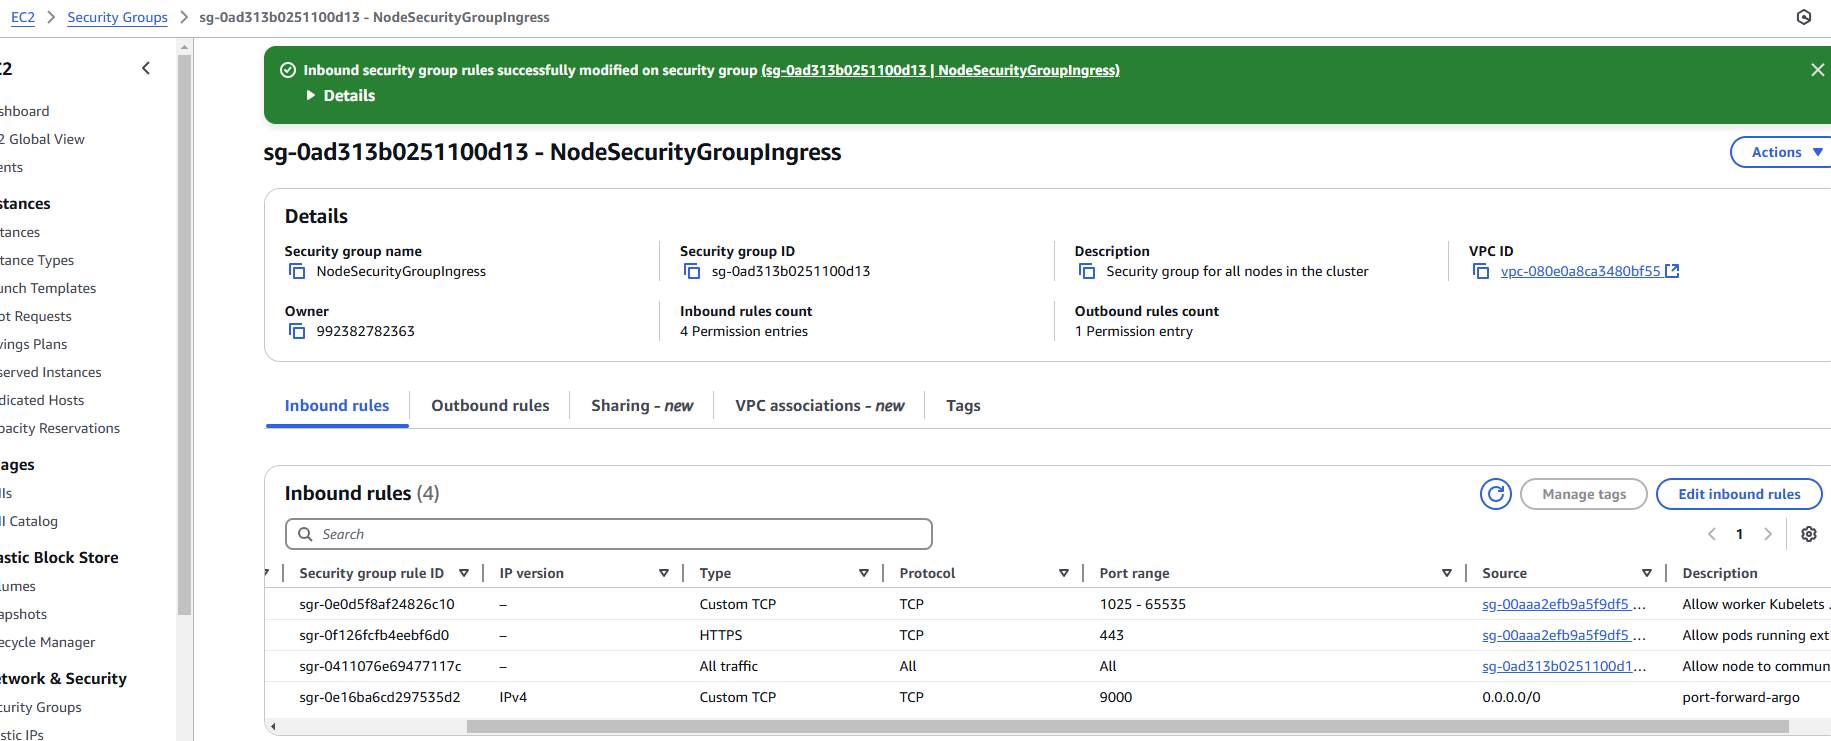This screenshot has width=1831, height=741.
Task: Copy the security group name value
Action: (297, 271)
